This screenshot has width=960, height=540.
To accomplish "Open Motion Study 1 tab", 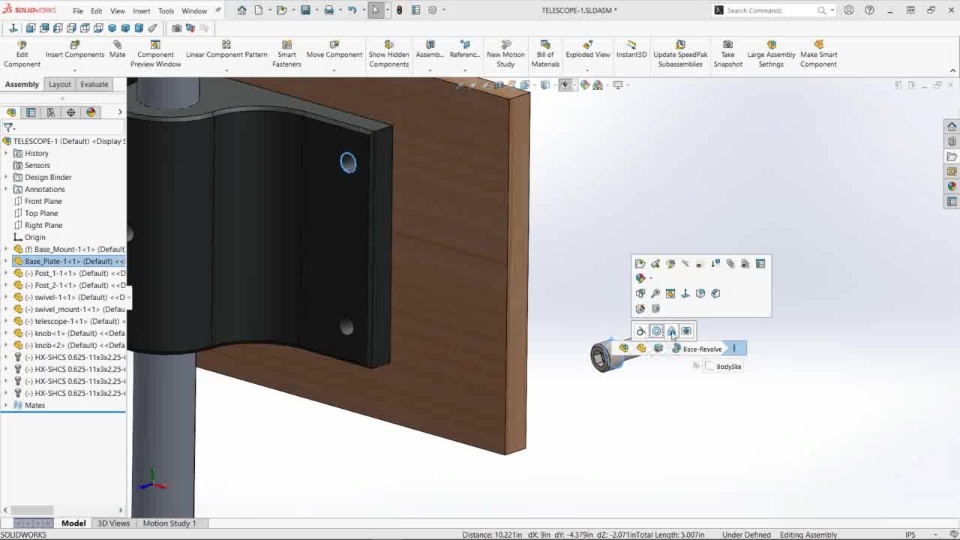I will tap(170, 523).
